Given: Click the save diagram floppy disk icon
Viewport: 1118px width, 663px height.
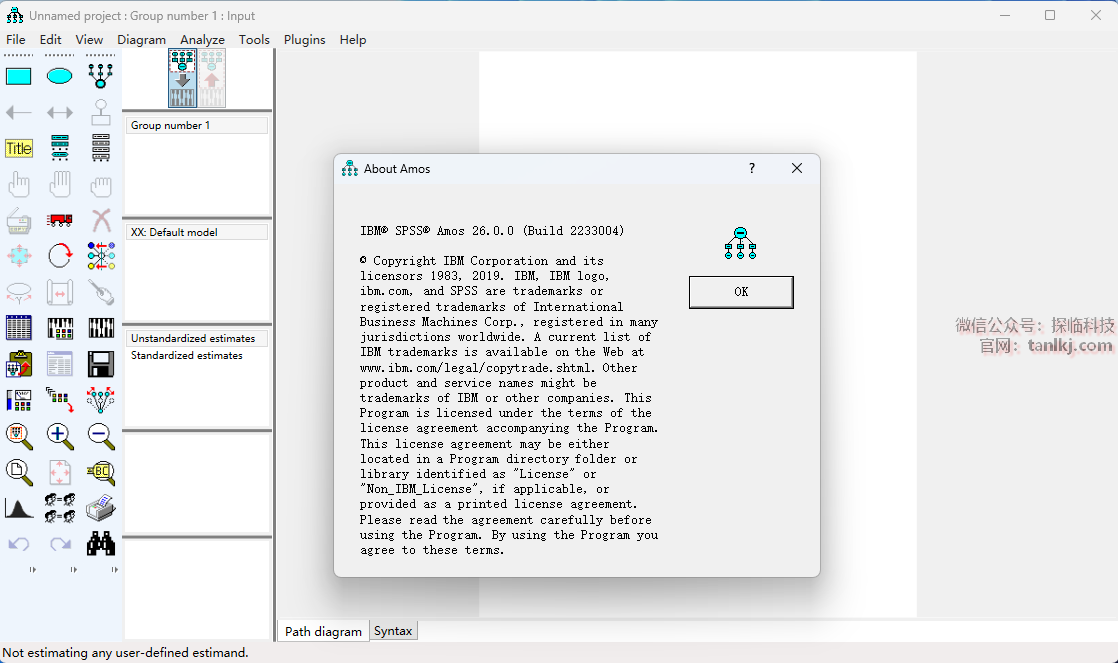Looking at the screenshot, I should click(x=100, y=363).
